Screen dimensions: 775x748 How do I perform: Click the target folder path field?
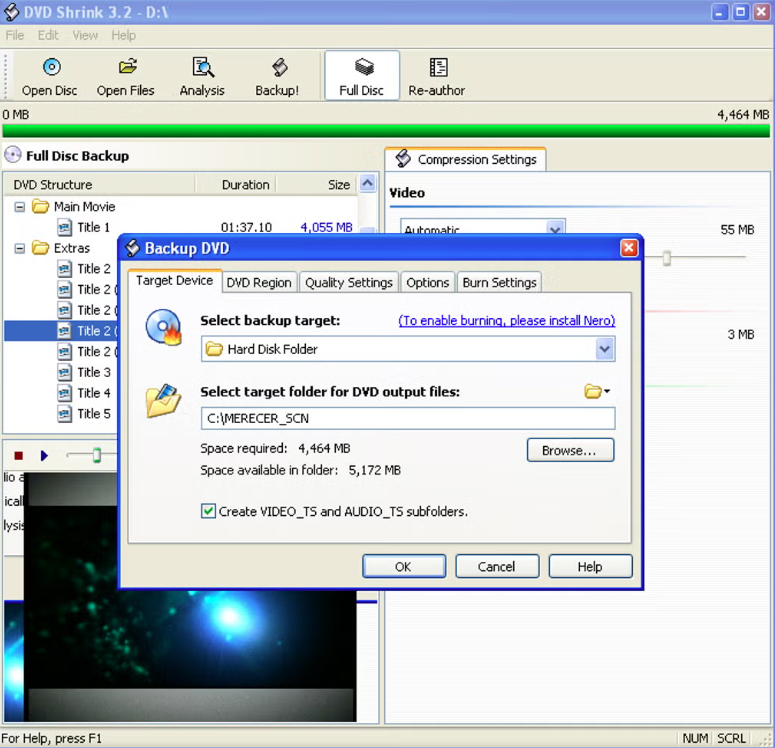pyautogui.click(x=408, y=418)
